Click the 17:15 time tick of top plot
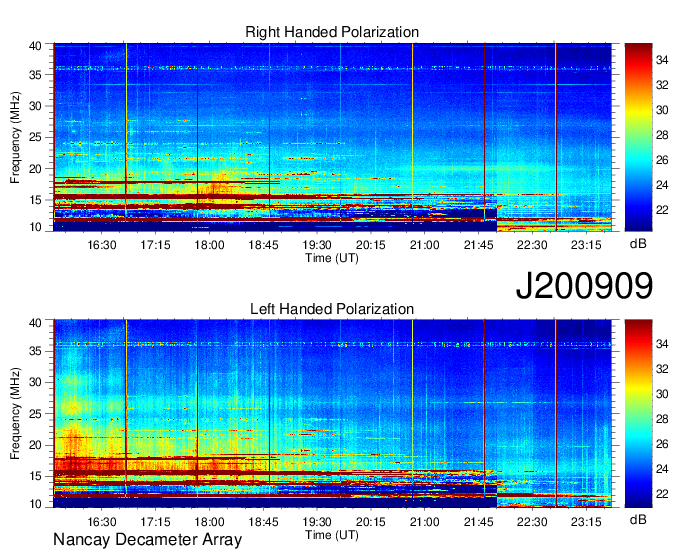This screenshot has width=680, height=552. tap(155, 245)
